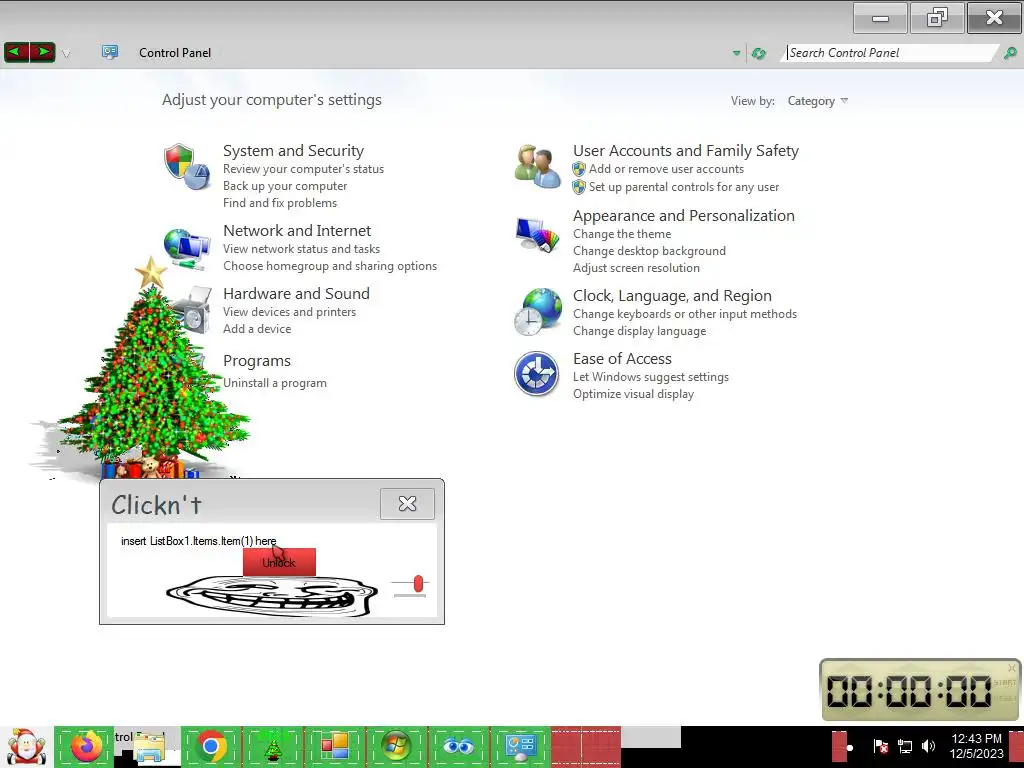
Task: Open Appearance and Personalization heading
Action: [684, 216]
